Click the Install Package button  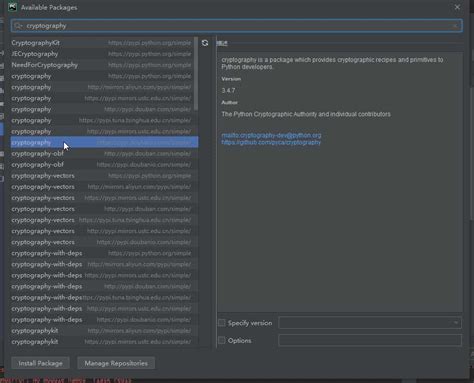(x=40, y=363)
